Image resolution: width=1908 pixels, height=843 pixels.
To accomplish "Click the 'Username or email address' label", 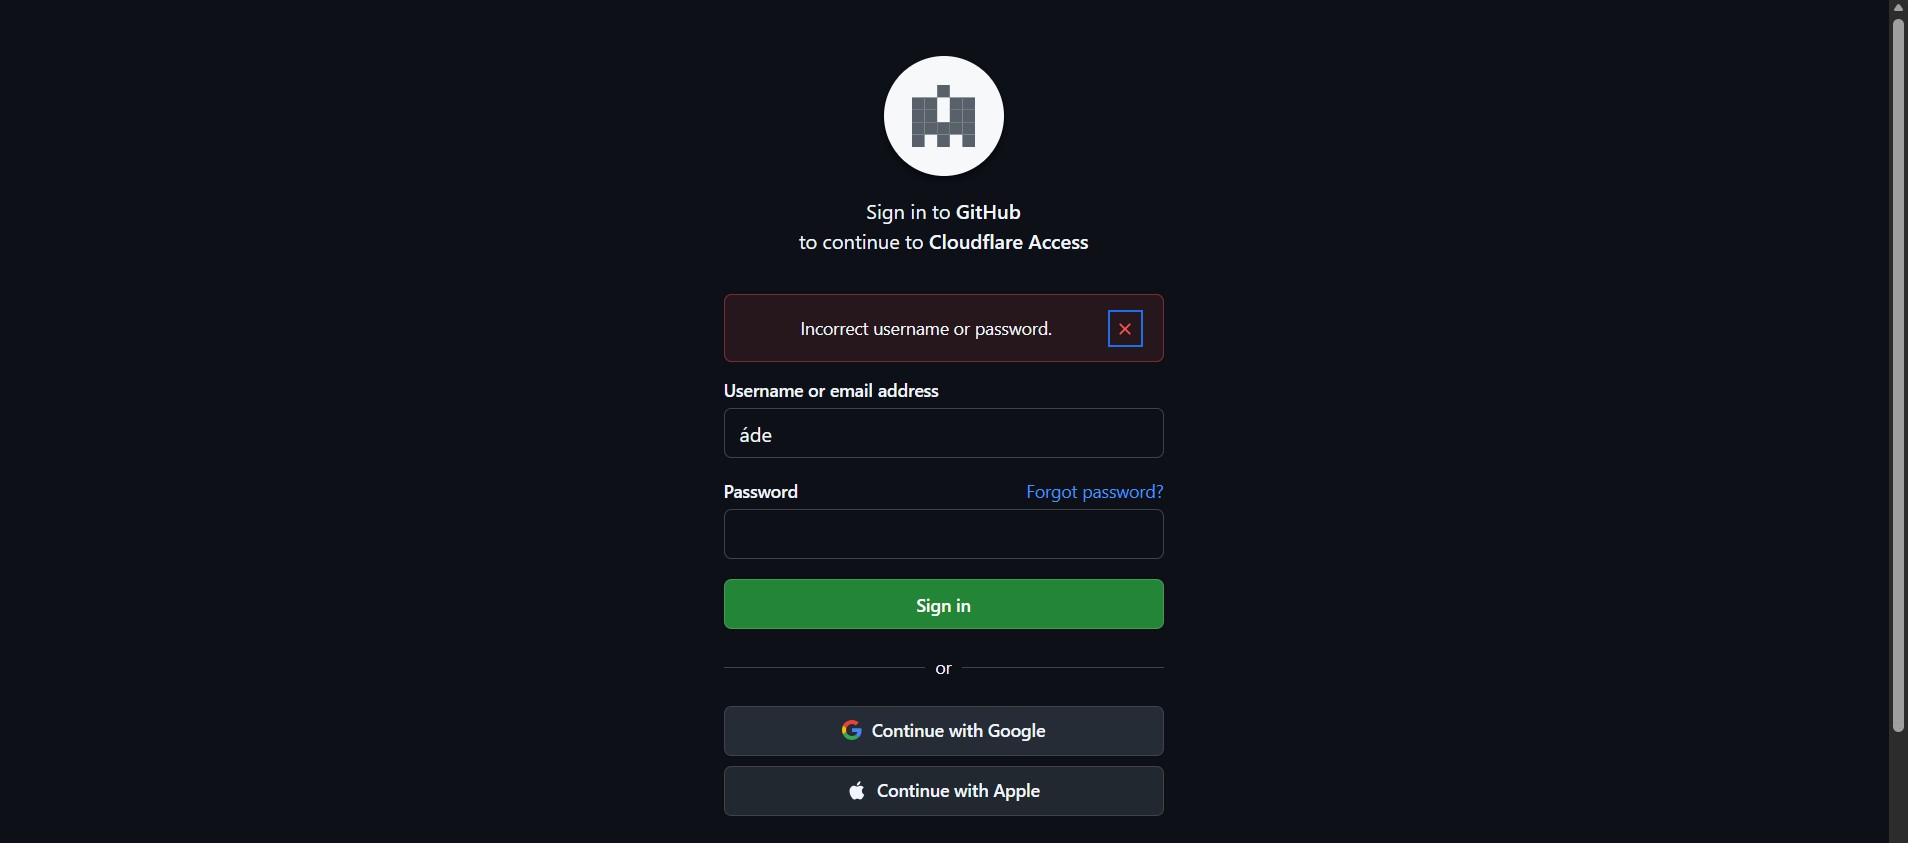I will [831, 391].
